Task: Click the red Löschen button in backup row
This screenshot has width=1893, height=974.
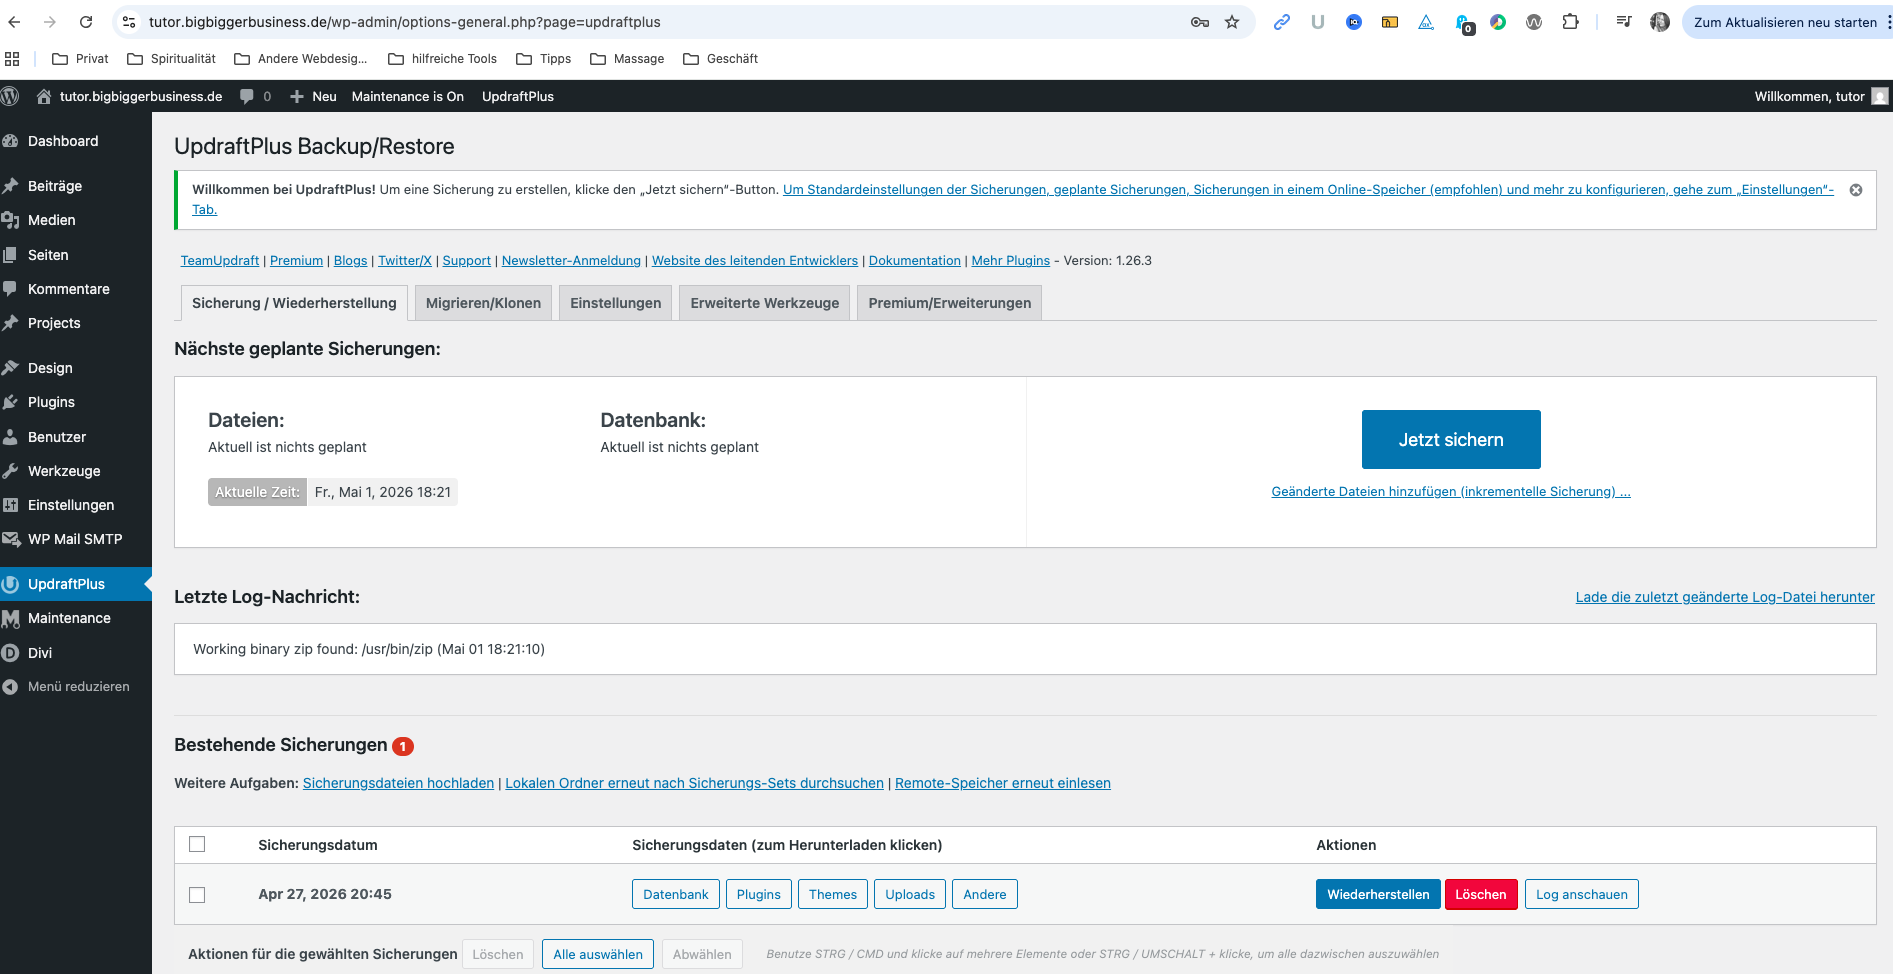Action: [x=1481, y=894]
